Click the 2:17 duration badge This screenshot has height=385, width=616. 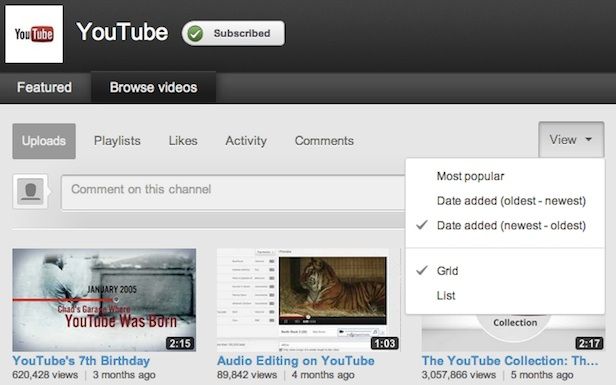point(589,343)
